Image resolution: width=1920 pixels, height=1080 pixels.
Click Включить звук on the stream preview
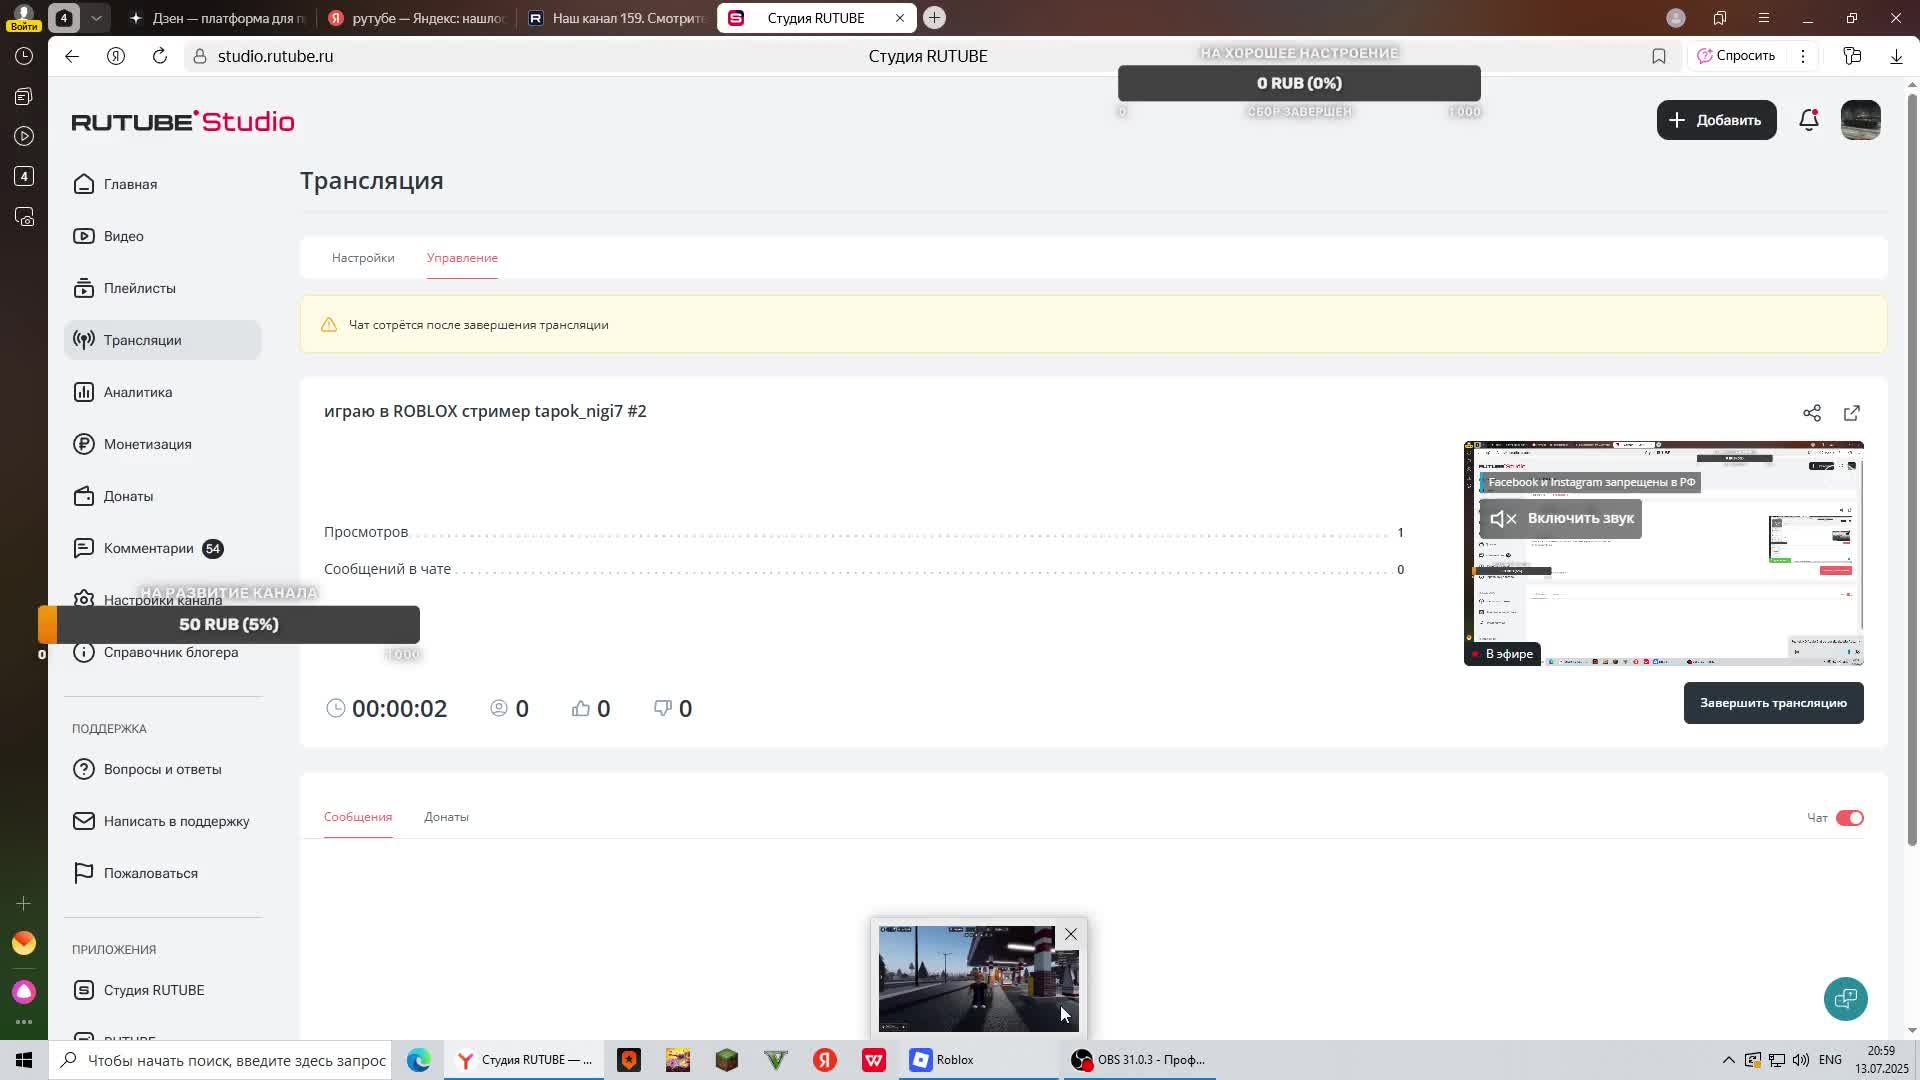click(x=1561, y=518)
